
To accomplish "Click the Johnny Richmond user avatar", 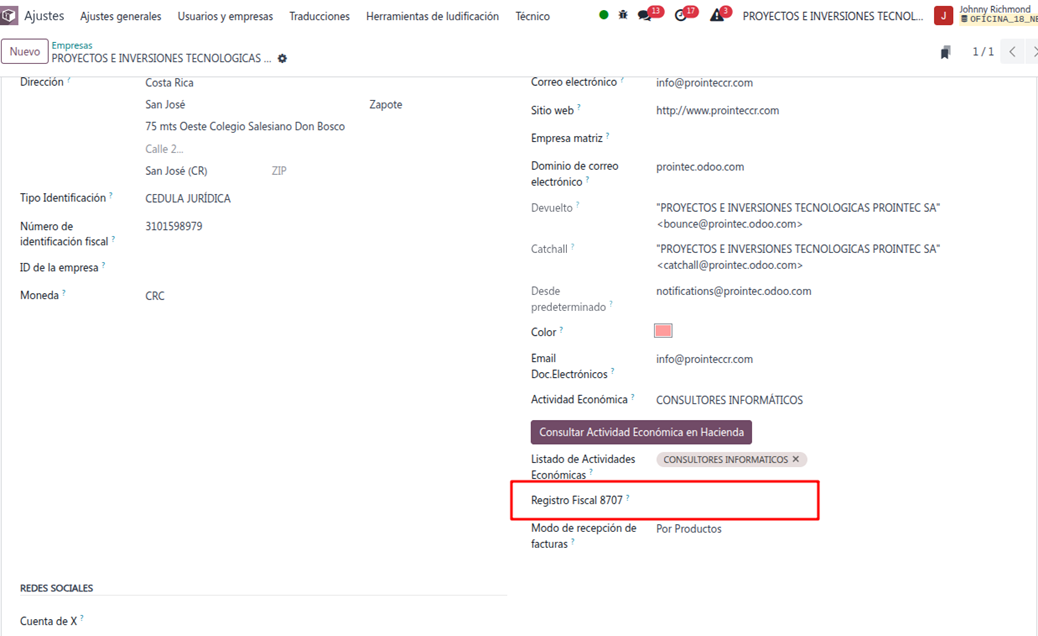I will [x=943, y=16].
